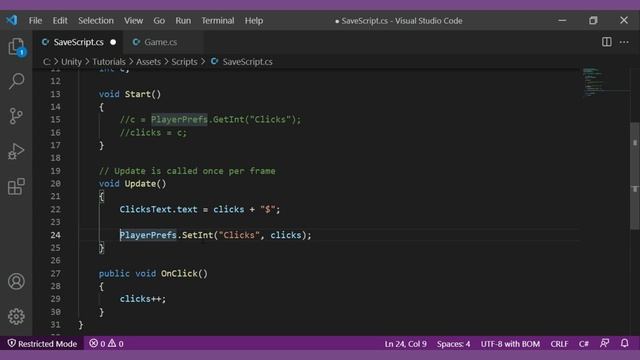Open the Edit menu
Viewport: 640px width, 360px height.
60,20
